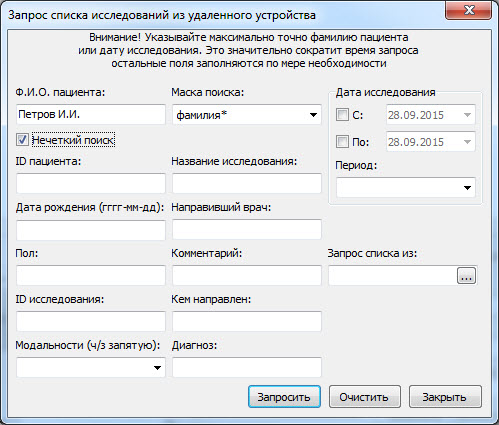Image resolution: width=499 pixels, height=425 pixels.
Task: Click the Закрыть button
Action: (x=445, y=397)
